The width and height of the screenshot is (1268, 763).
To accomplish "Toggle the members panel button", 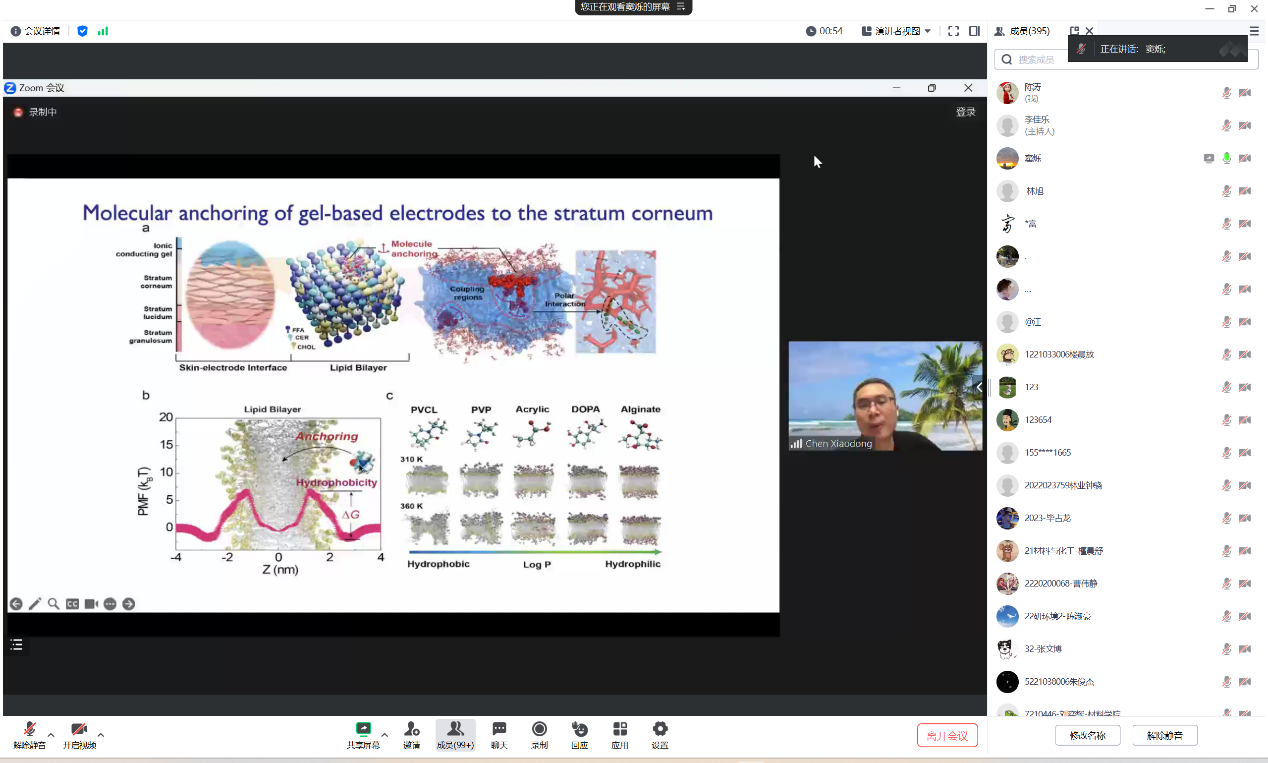I will click(455, 734).
